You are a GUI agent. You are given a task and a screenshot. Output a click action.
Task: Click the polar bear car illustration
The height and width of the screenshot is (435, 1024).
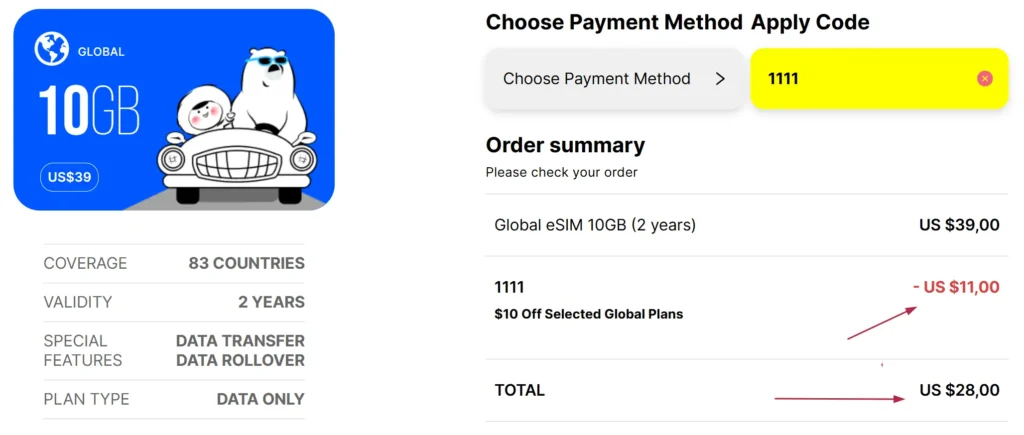point(237,125)
